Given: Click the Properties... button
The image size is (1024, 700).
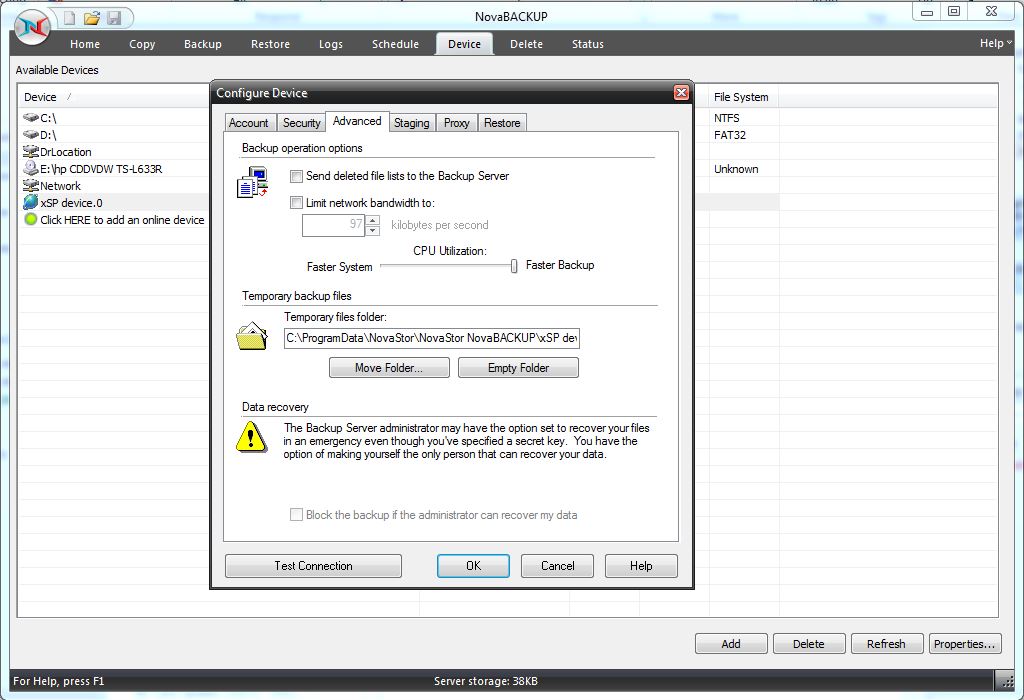Looking at the screenshot, I should point(964,644).
